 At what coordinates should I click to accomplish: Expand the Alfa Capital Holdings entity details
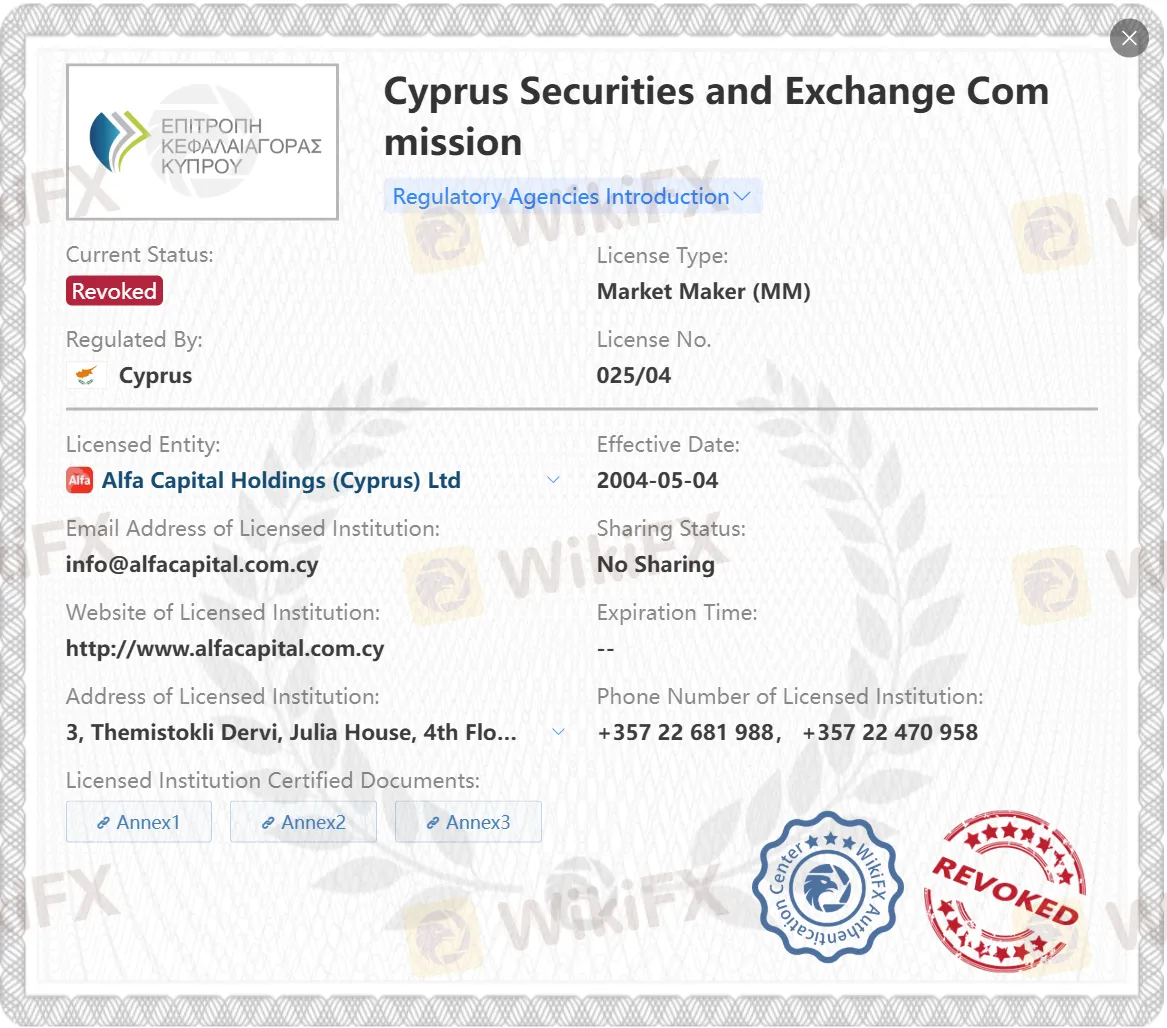click(553, 480)
